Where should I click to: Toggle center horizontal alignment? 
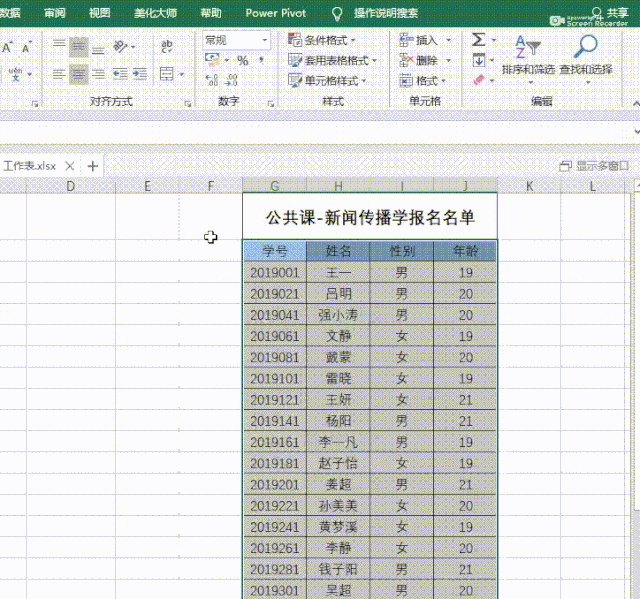(78, 74)
